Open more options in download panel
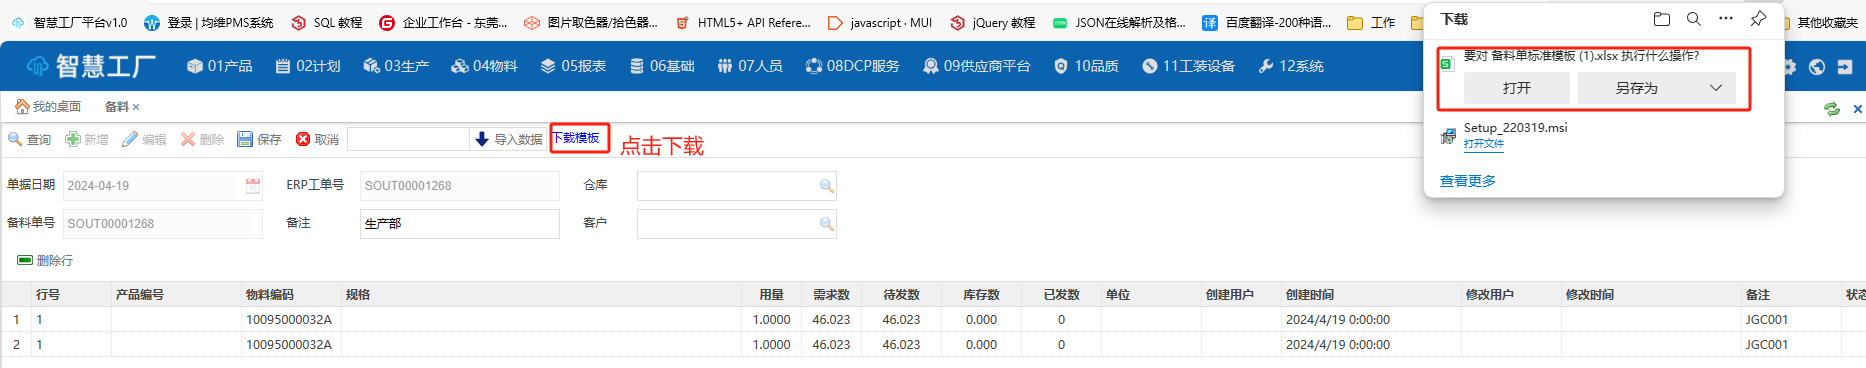 [x=1726, y=19]
